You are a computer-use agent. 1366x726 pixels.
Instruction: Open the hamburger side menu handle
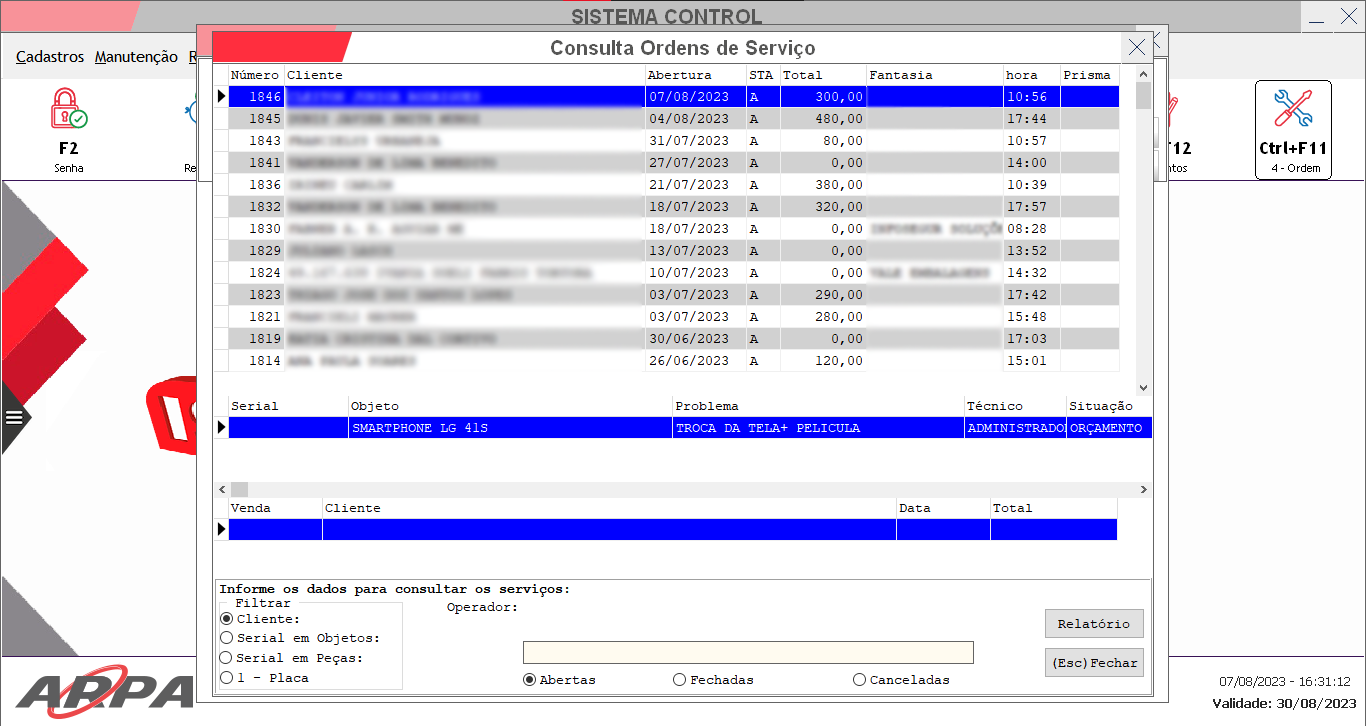pos(14,418)
